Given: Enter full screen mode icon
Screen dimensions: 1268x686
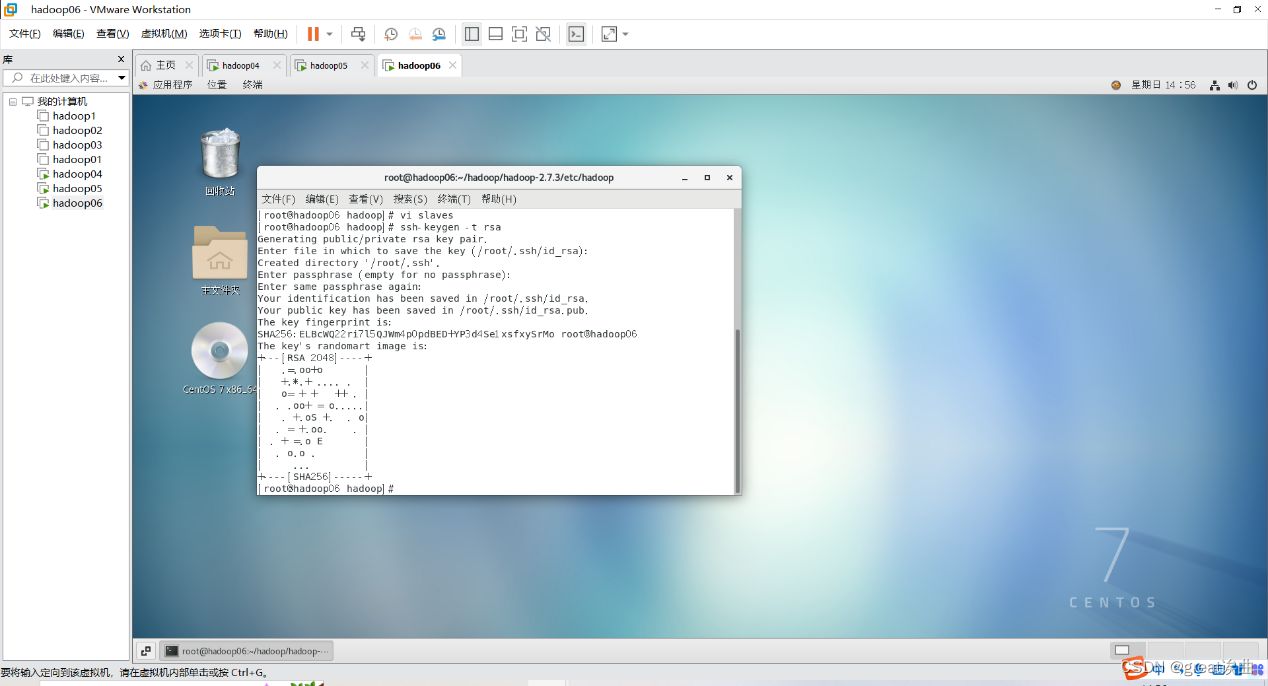Looking at the screenshot, I should (520, 34).
